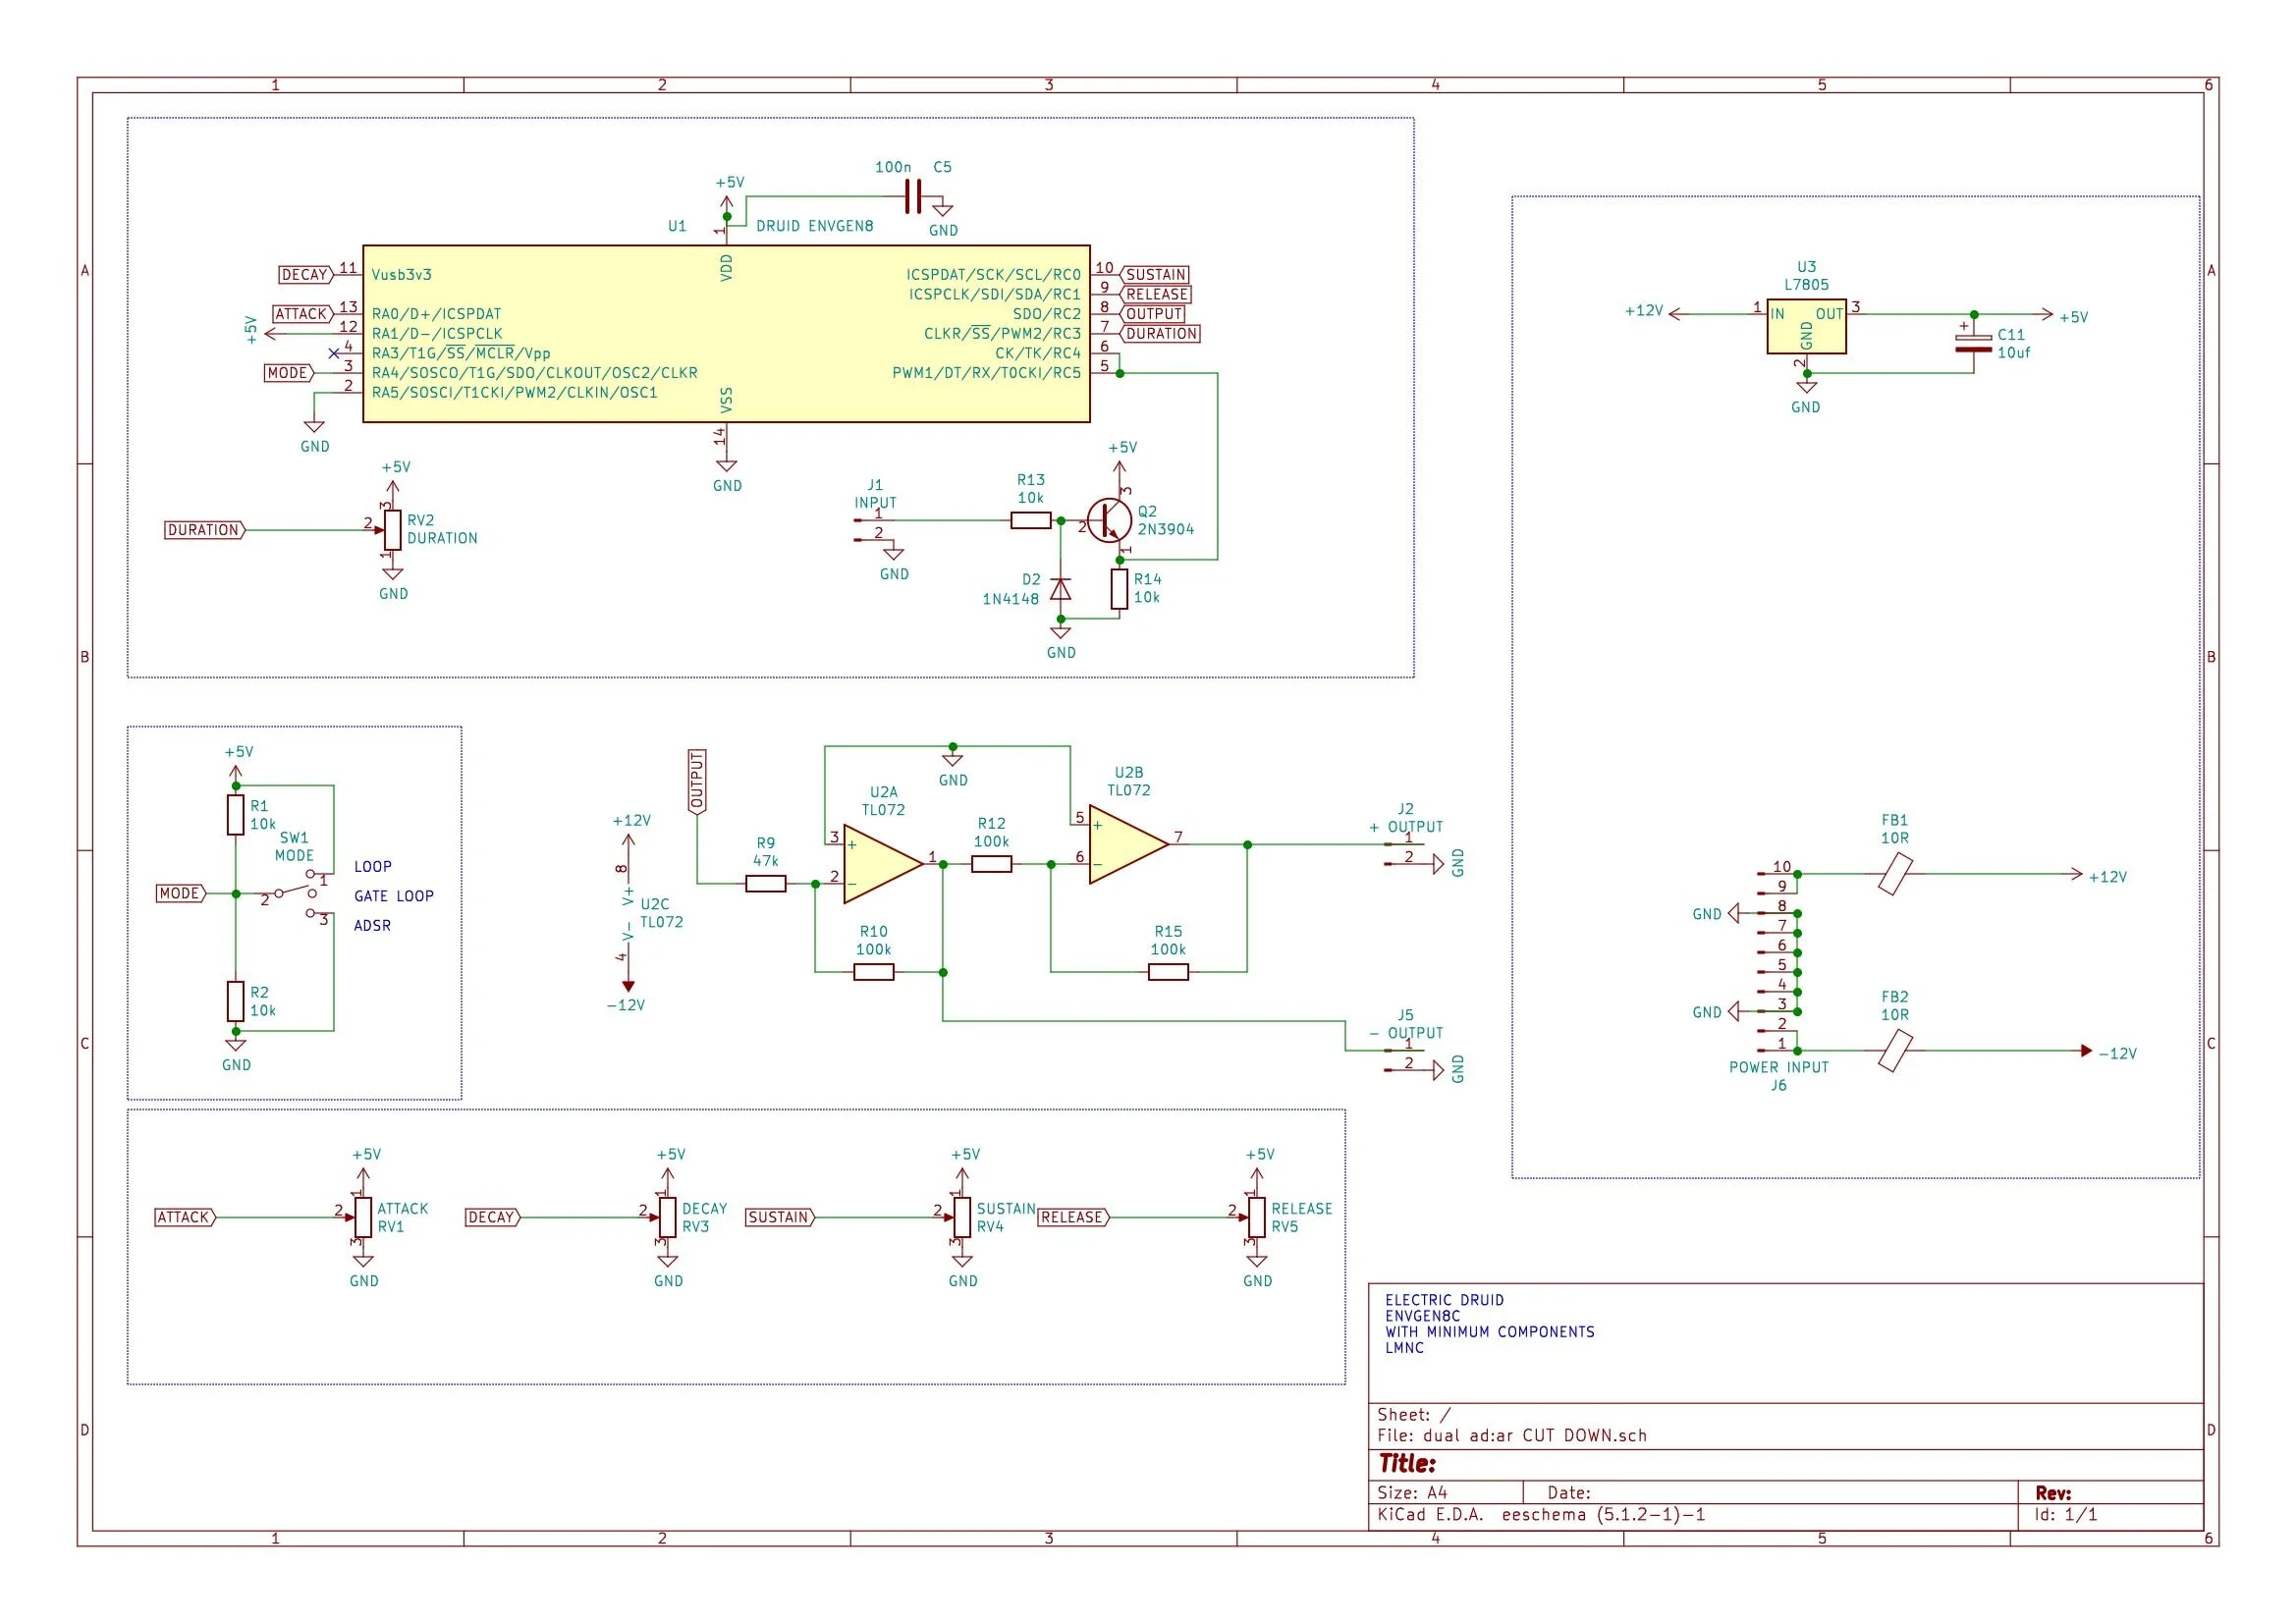
Task: Click the Q2 2N3904 transistor symbol
Action: click(x=1108, y=521)
